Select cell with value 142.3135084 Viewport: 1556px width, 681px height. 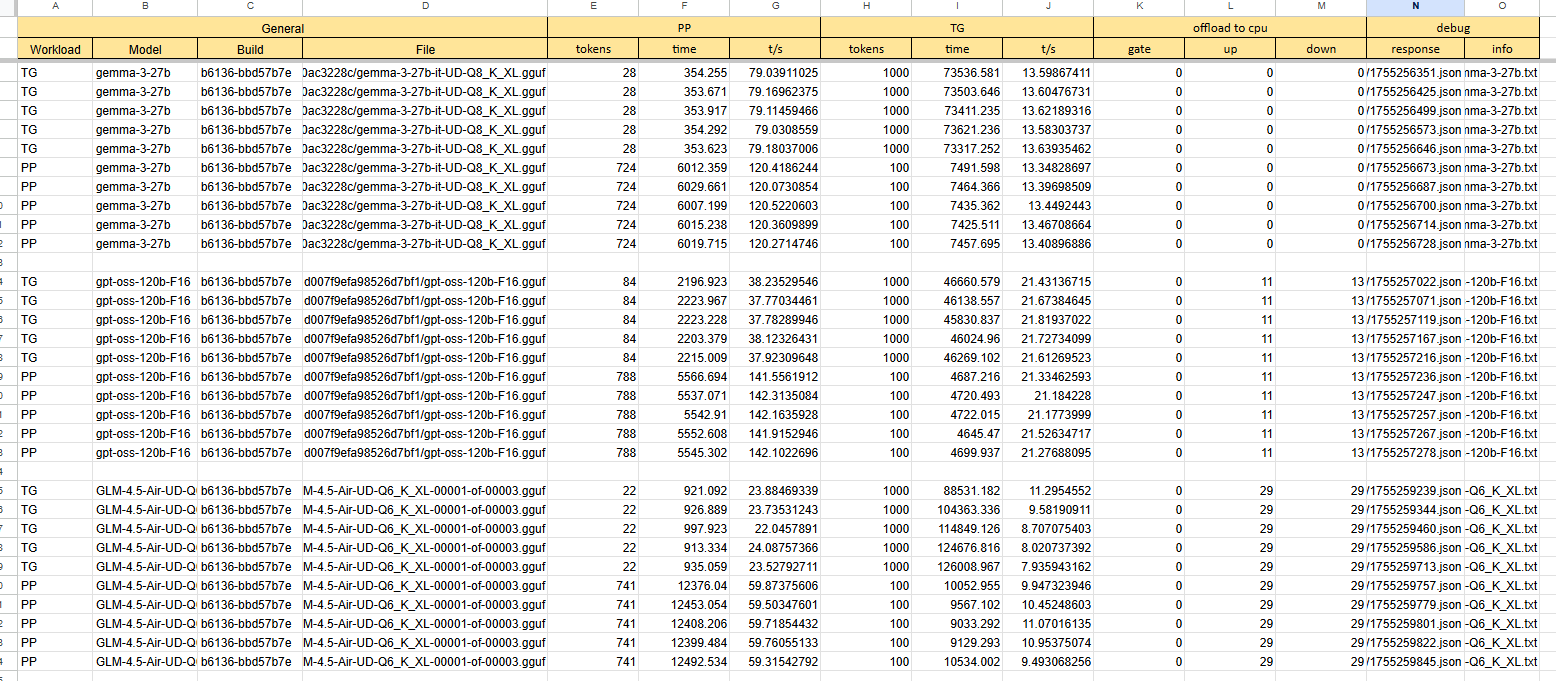click(x=775, y=396)
